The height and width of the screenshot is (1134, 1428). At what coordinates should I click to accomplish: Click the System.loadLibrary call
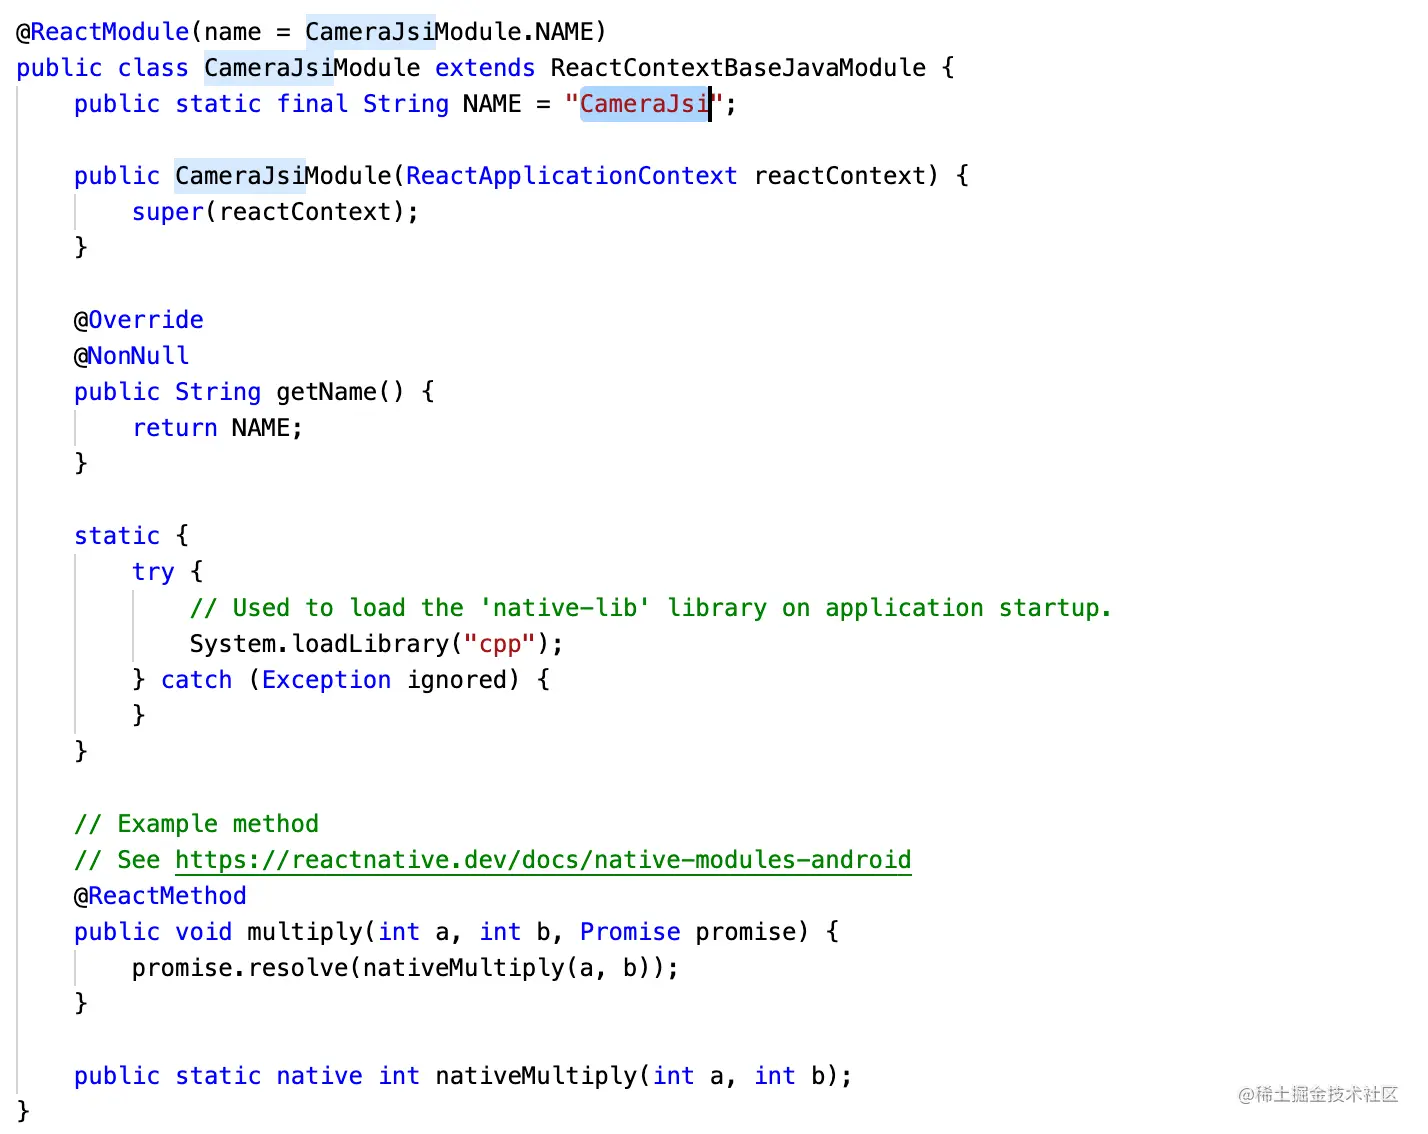[376, 644]
